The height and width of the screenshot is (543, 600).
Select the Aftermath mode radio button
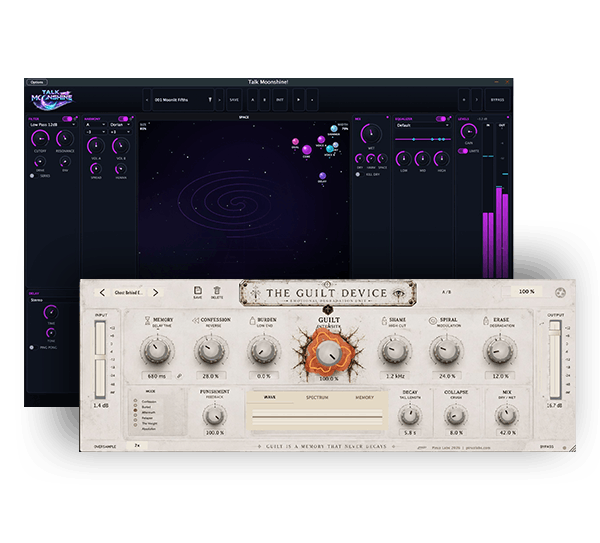pyautogui.click(x=135, y=412)
